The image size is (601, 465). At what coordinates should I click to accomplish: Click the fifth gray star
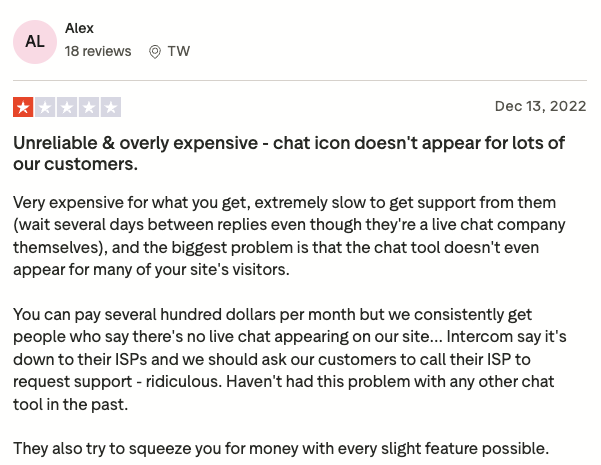pos(111,107)
